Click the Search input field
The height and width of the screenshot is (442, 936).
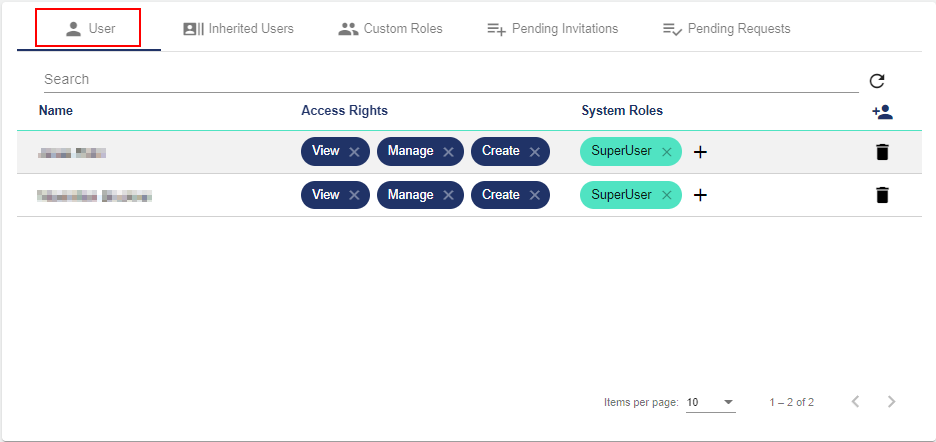(x=450, y=79)
